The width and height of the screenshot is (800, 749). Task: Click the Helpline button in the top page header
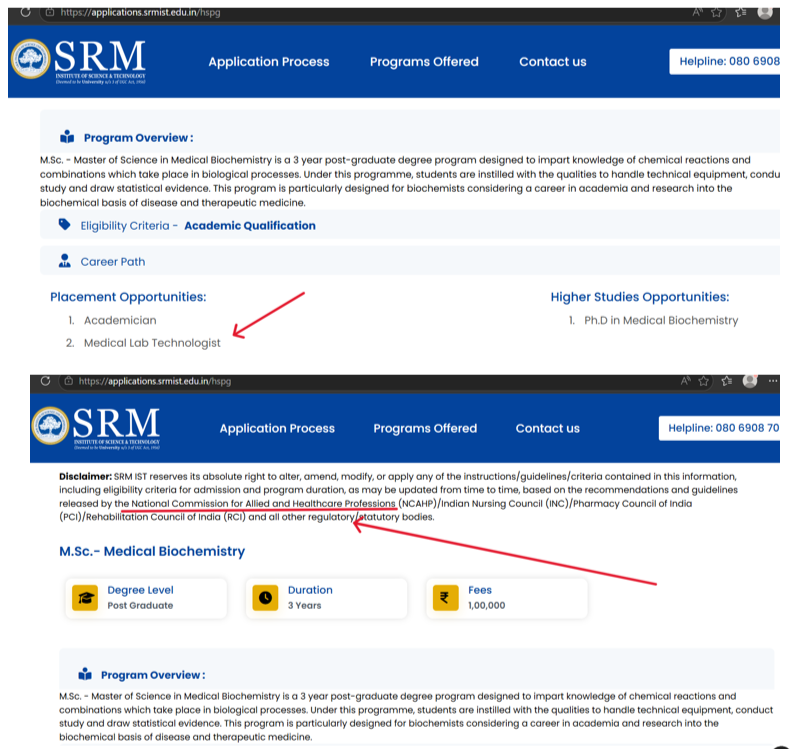(x=724, y=61)
